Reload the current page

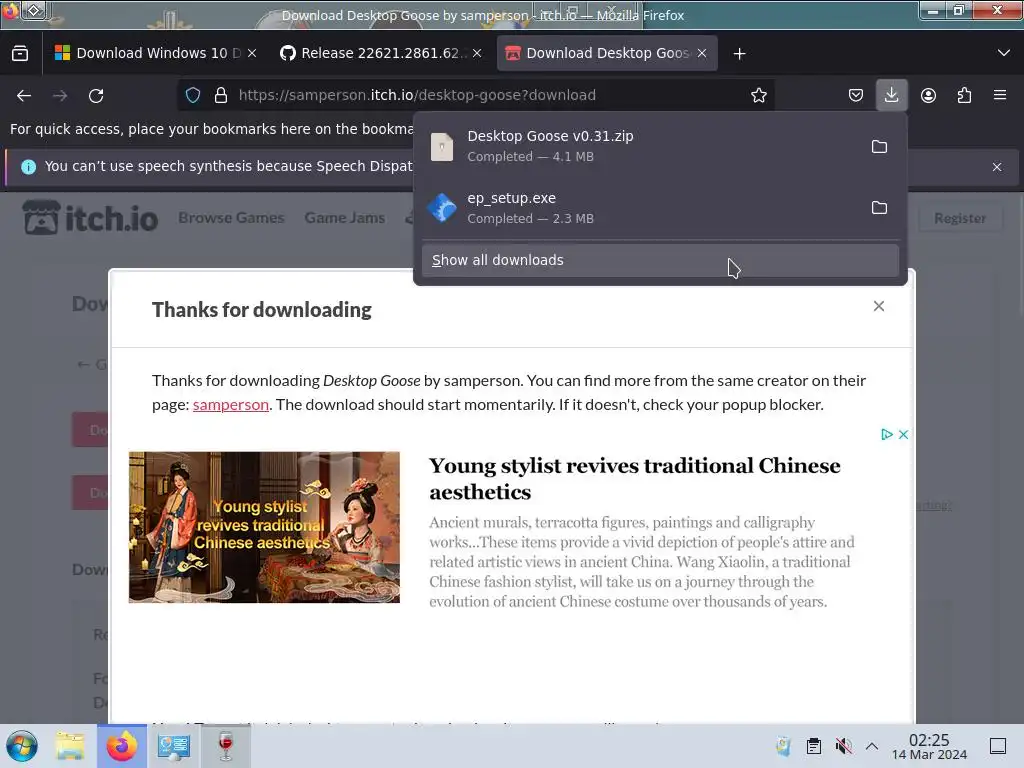point(96,95)
